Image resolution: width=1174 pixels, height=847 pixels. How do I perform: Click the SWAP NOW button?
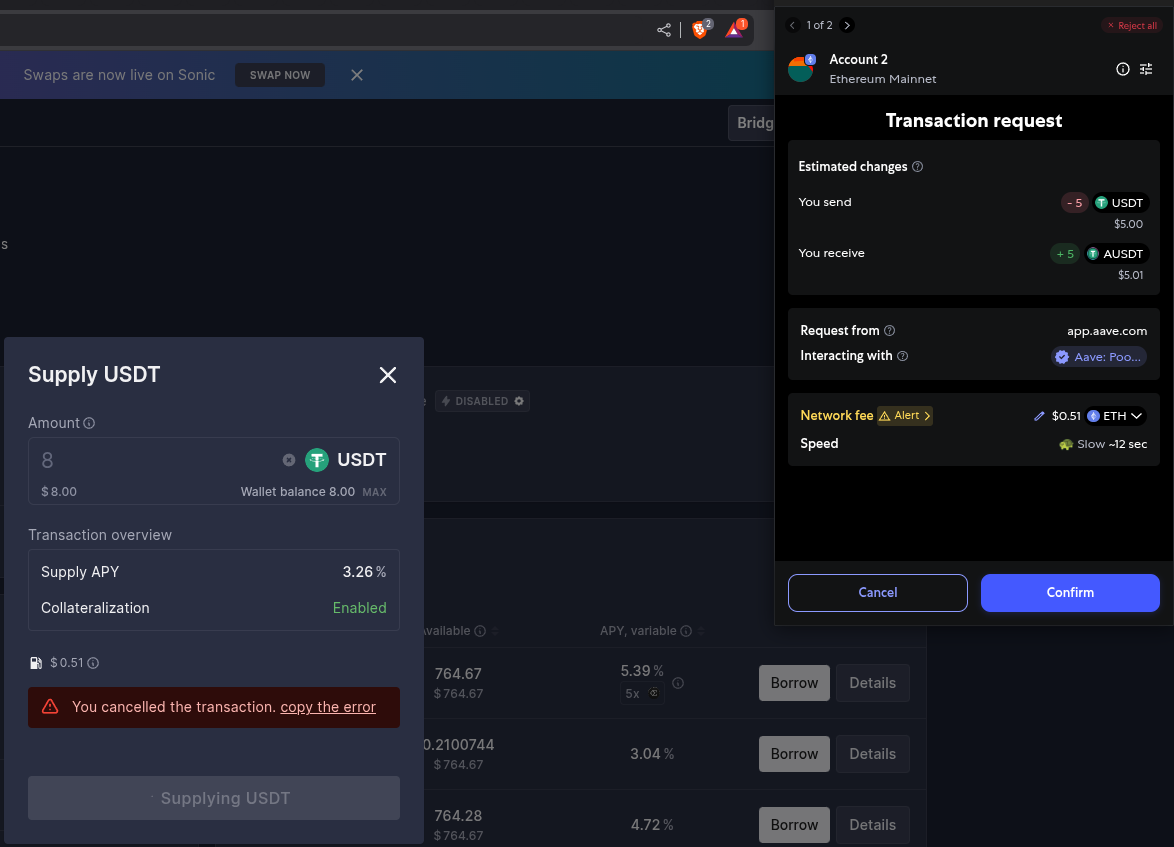coord(280,75)
